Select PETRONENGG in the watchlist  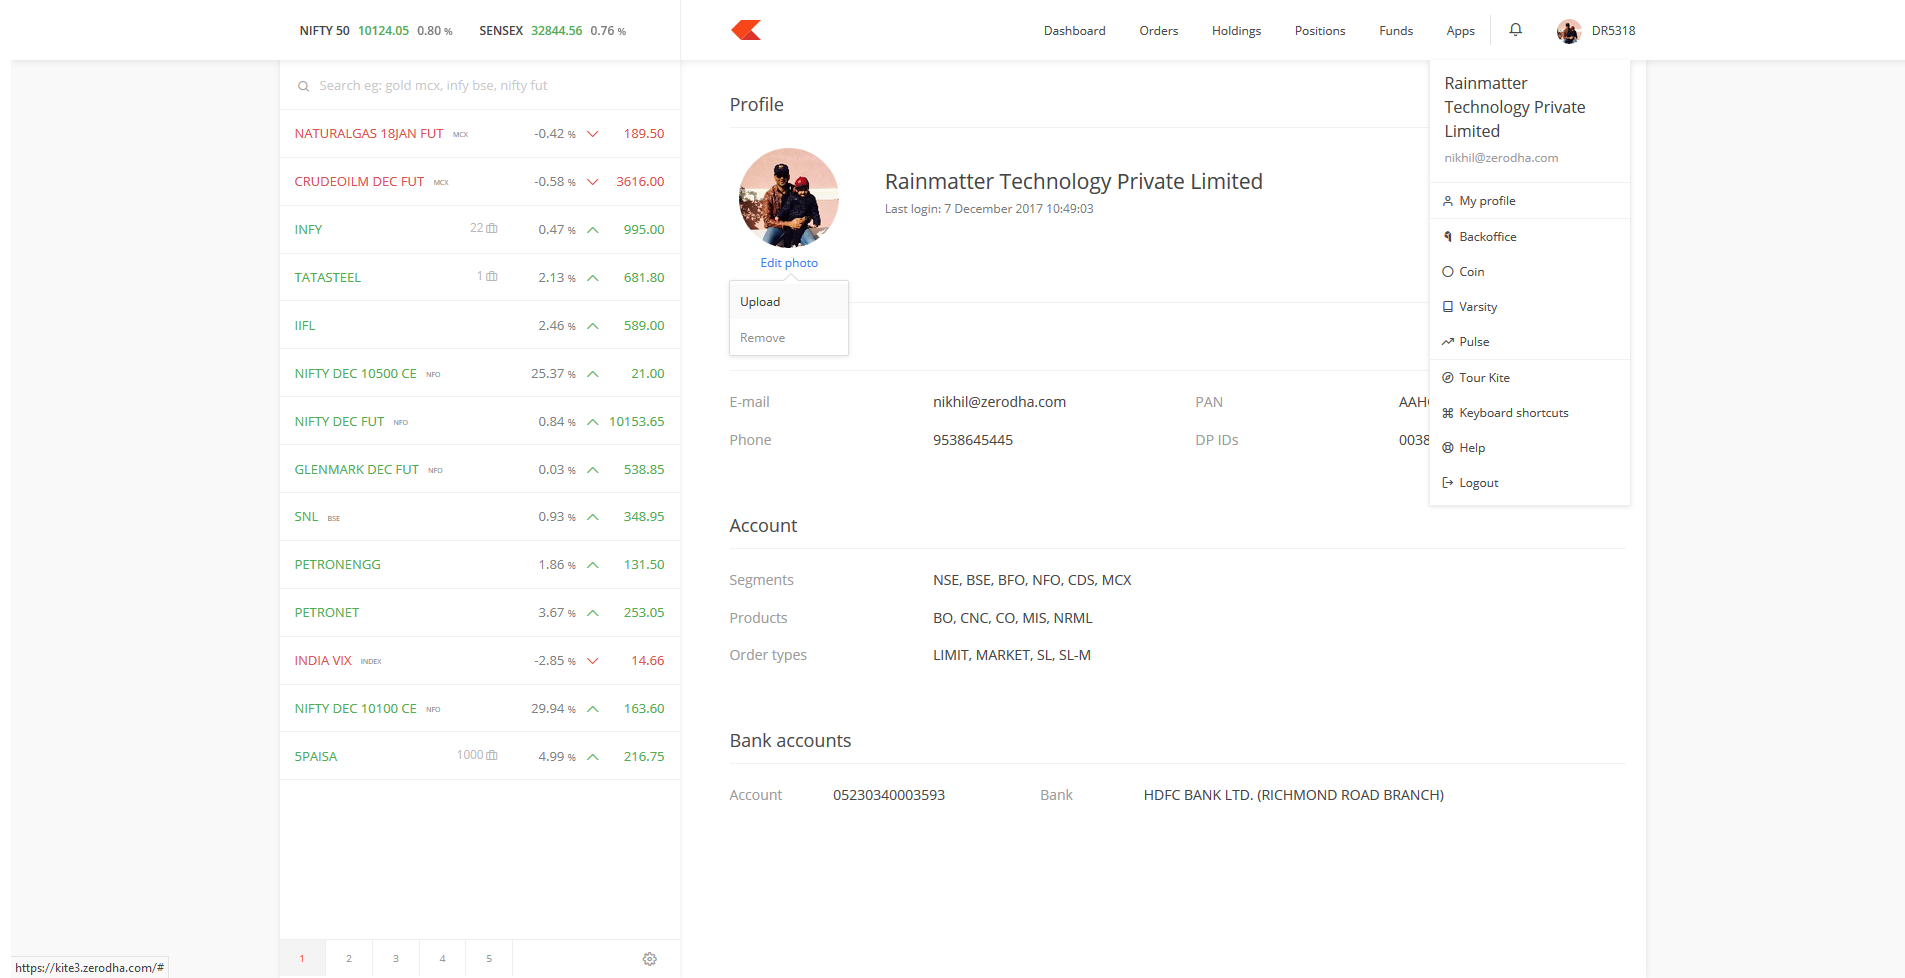480,565
